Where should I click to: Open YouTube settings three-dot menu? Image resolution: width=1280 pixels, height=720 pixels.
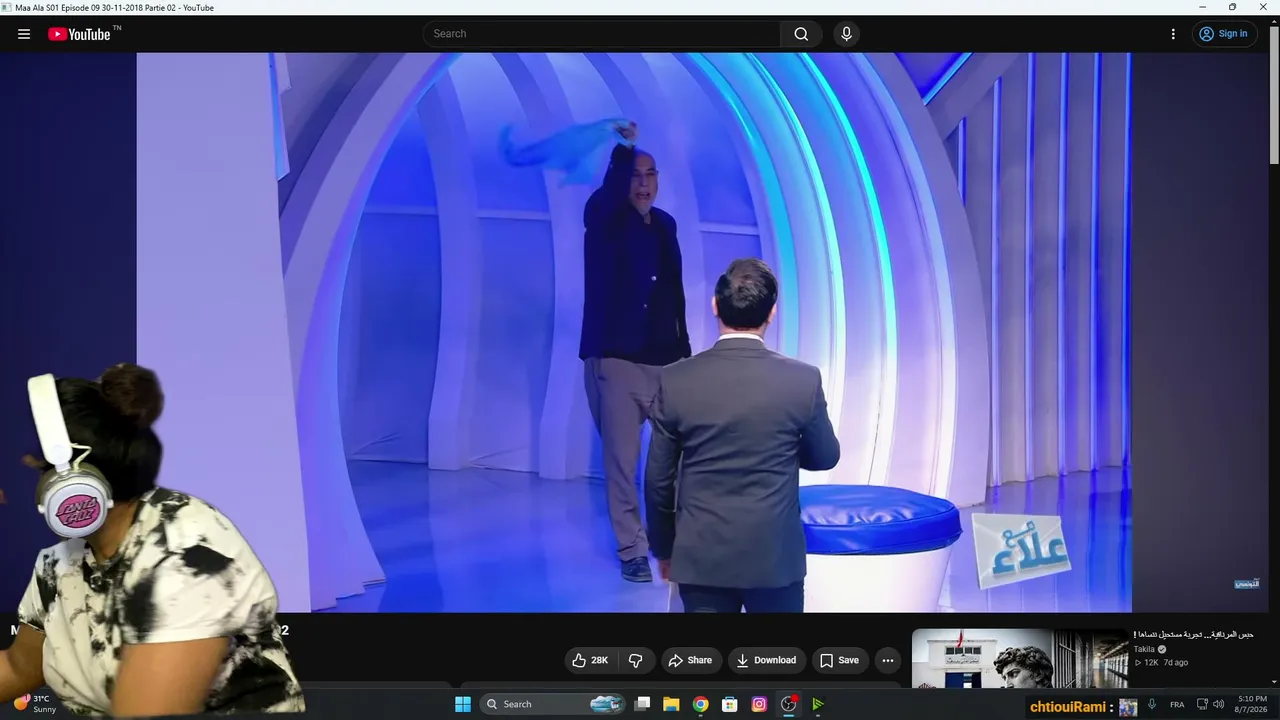(x=1173, y=34)
